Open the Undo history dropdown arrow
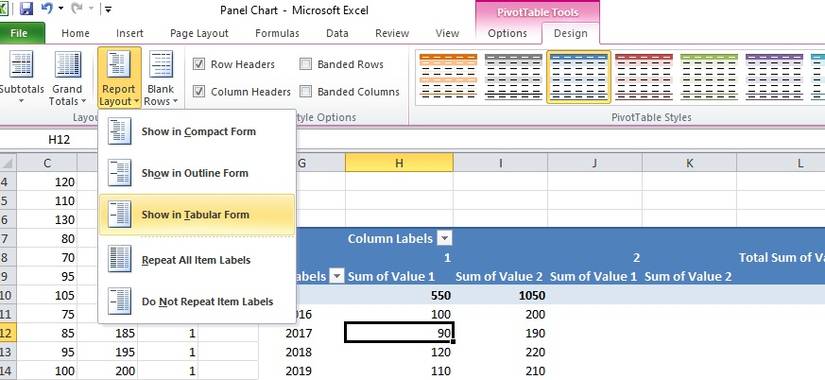825x380 pixels. [x=61, y=9]
